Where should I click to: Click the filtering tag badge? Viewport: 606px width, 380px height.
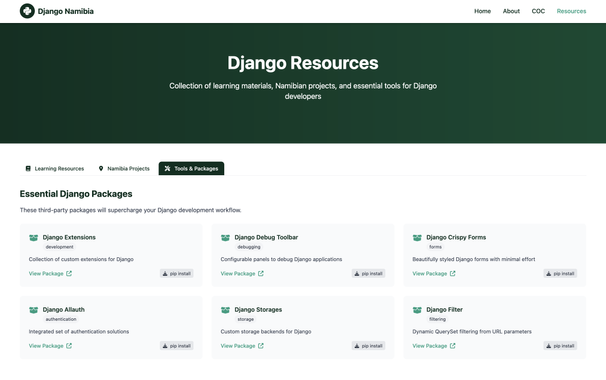coord(437,319)
